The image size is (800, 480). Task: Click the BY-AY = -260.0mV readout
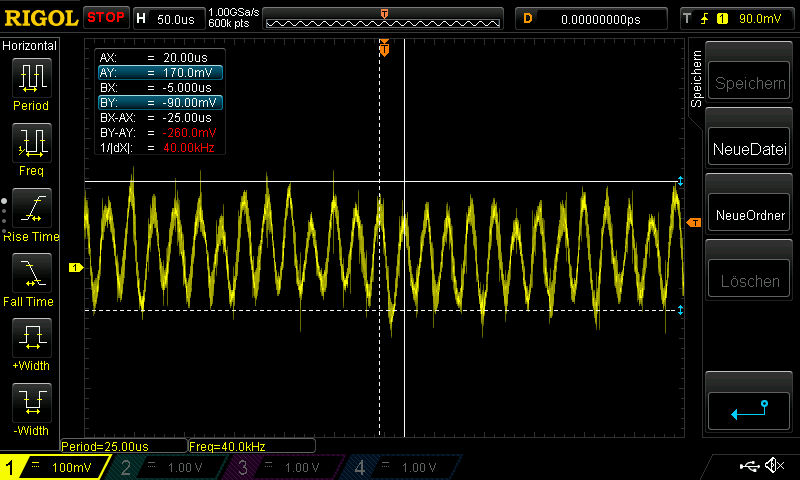pos(160,133)
